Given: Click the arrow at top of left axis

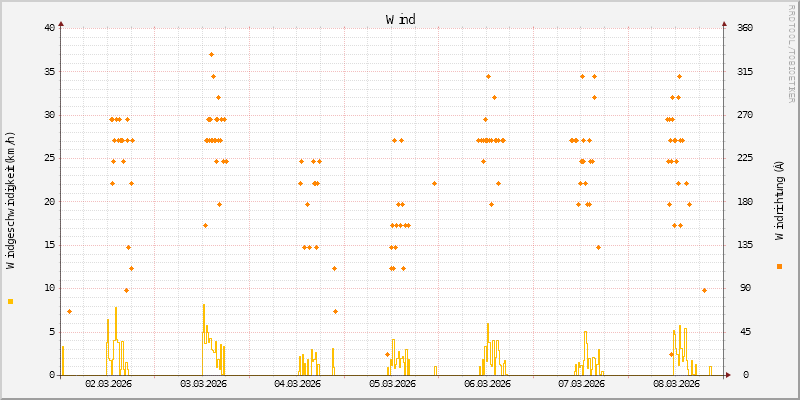Looking at the screenshot, I should [61, 23].
